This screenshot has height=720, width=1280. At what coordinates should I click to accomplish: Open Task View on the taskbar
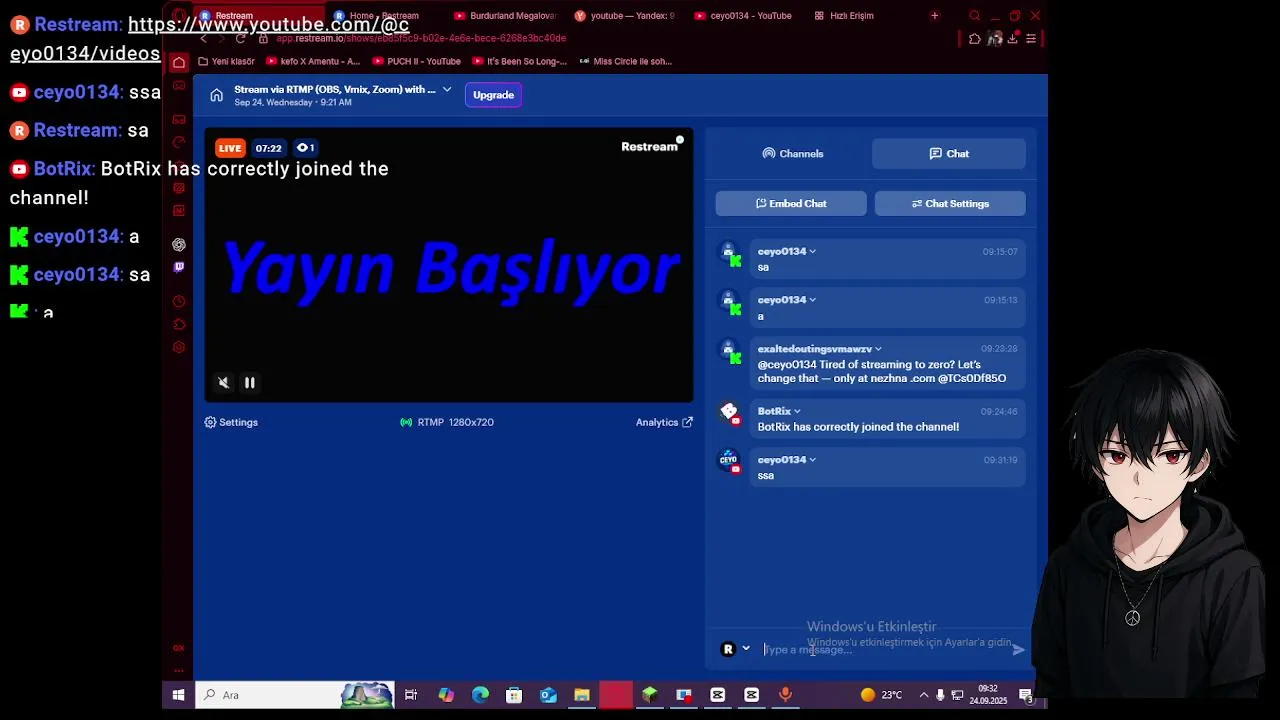coord(411,695)
